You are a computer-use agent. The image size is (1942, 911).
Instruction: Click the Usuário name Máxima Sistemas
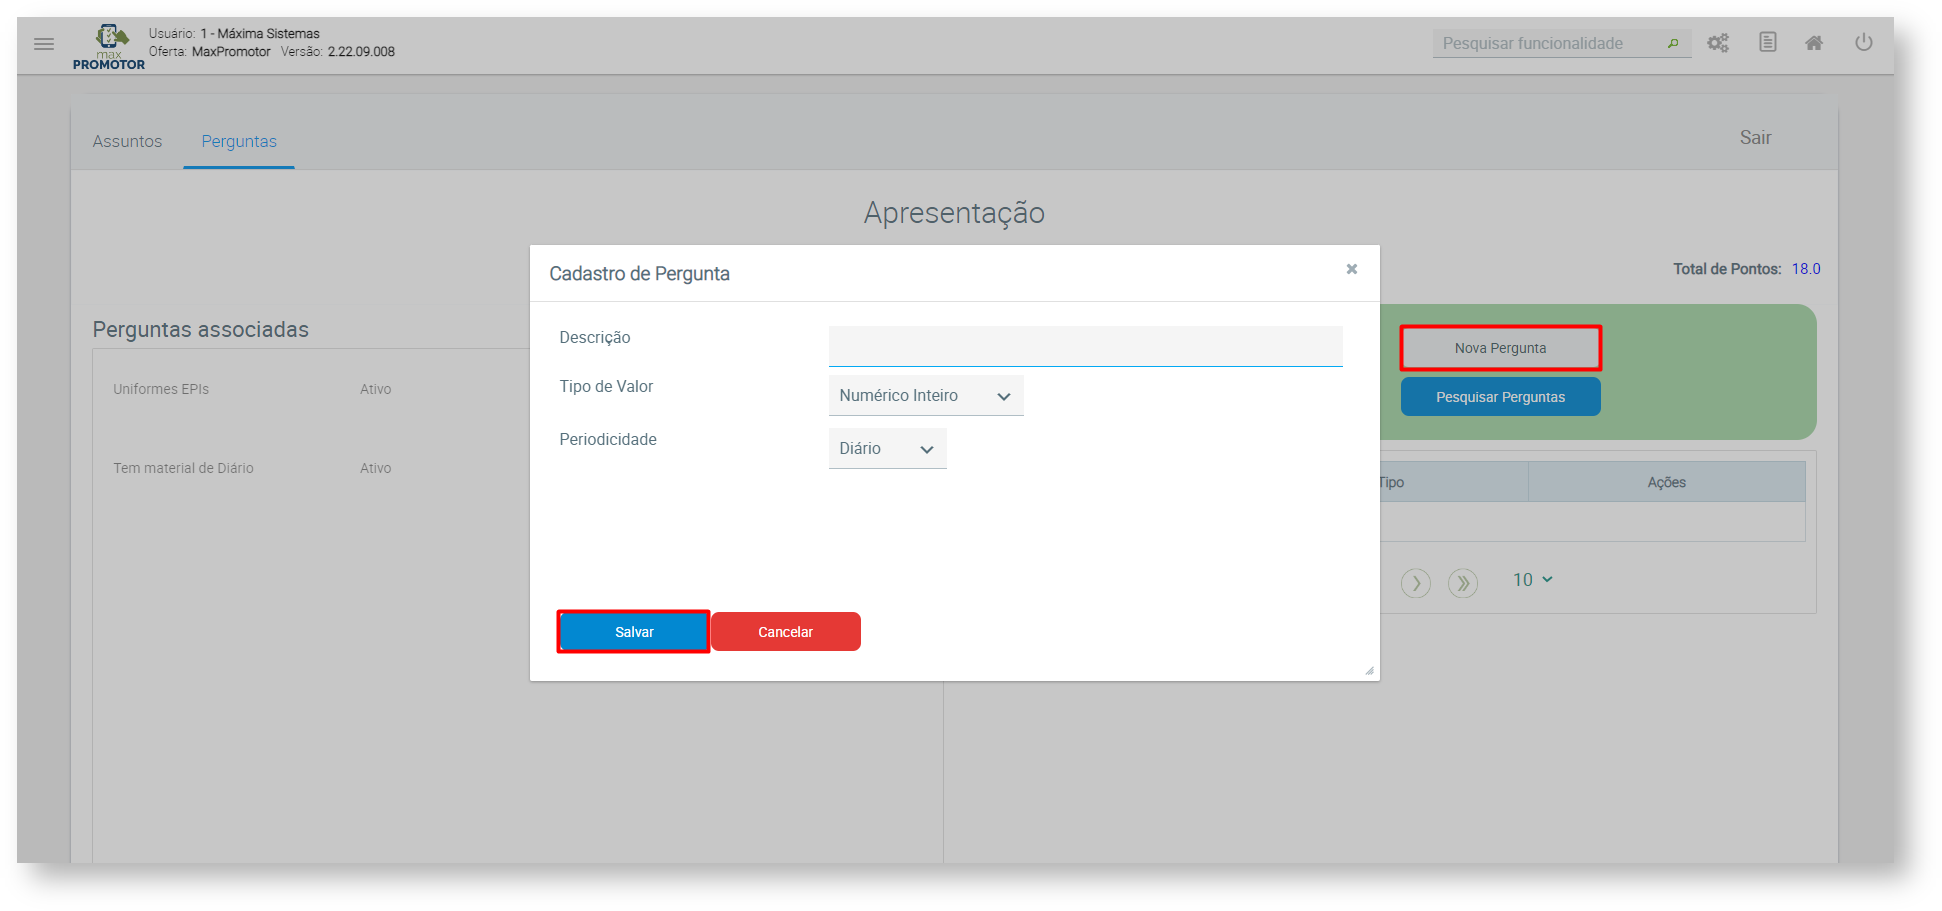click(x=269, y=34)
